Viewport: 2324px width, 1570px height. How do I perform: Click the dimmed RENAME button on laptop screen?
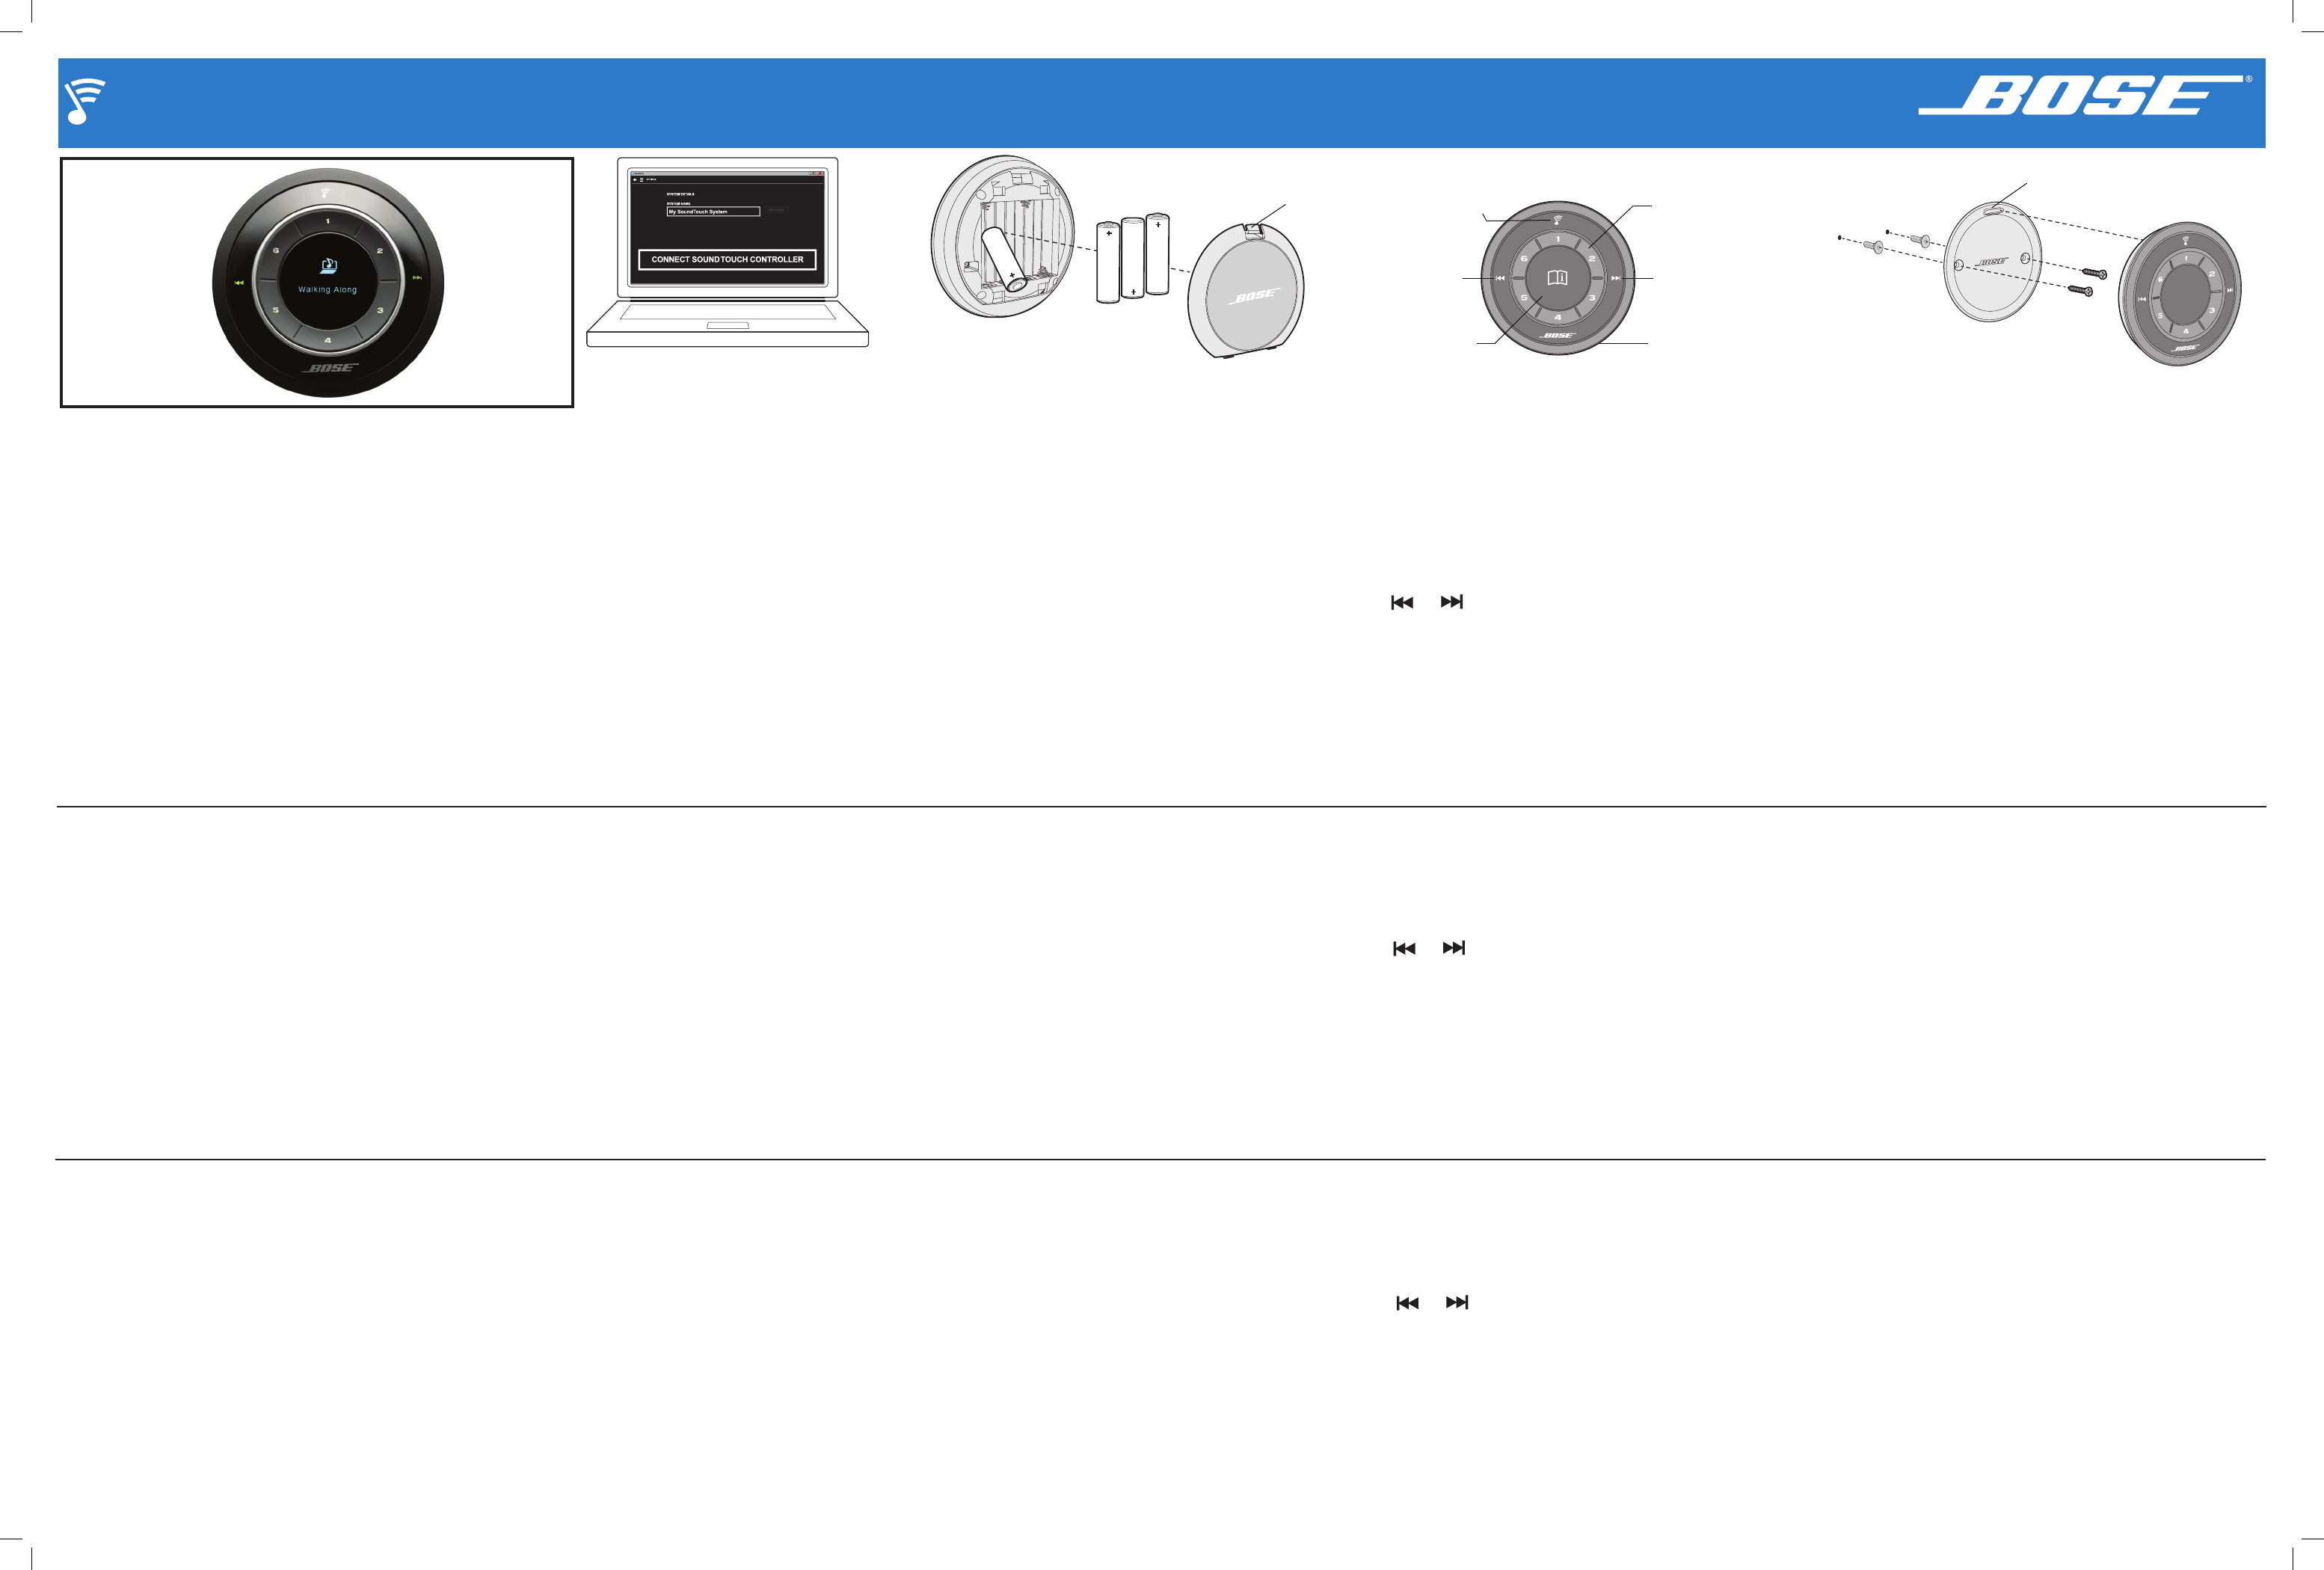click(x=777, y=210)
